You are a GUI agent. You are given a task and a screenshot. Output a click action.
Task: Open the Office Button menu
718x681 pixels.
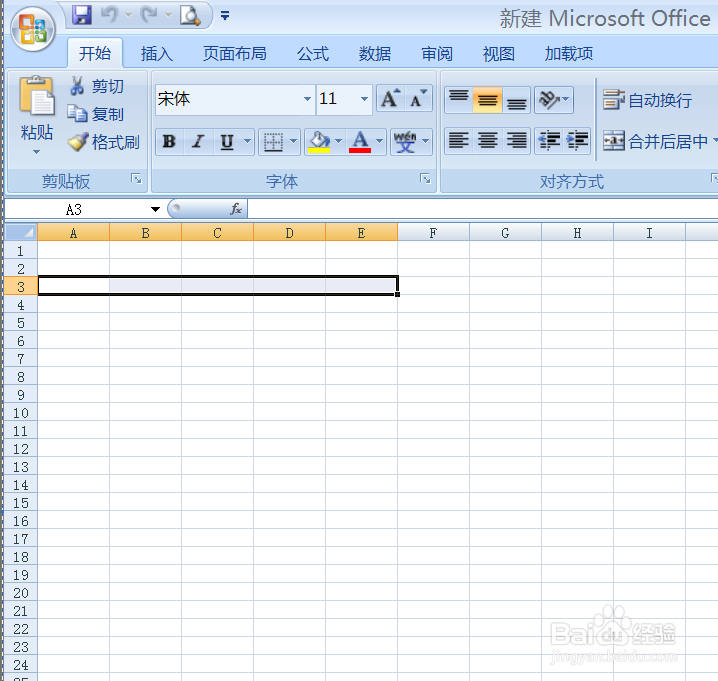click(x=33, y=29)
